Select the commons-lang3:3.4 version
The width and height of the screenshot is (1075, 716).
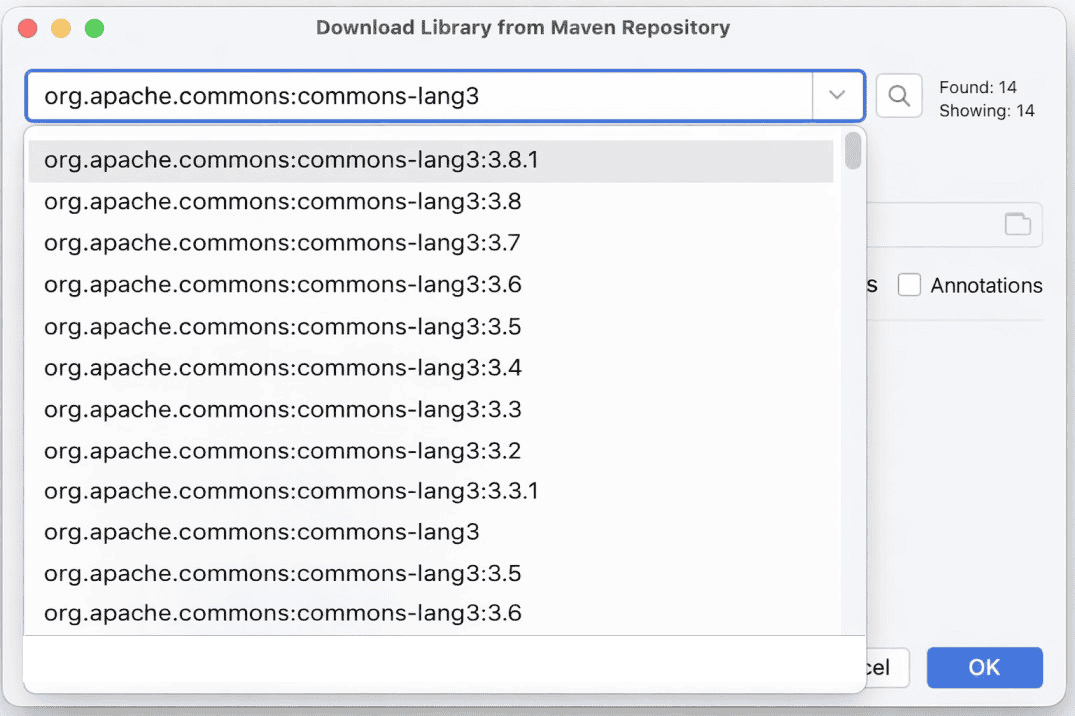[283, 368]
